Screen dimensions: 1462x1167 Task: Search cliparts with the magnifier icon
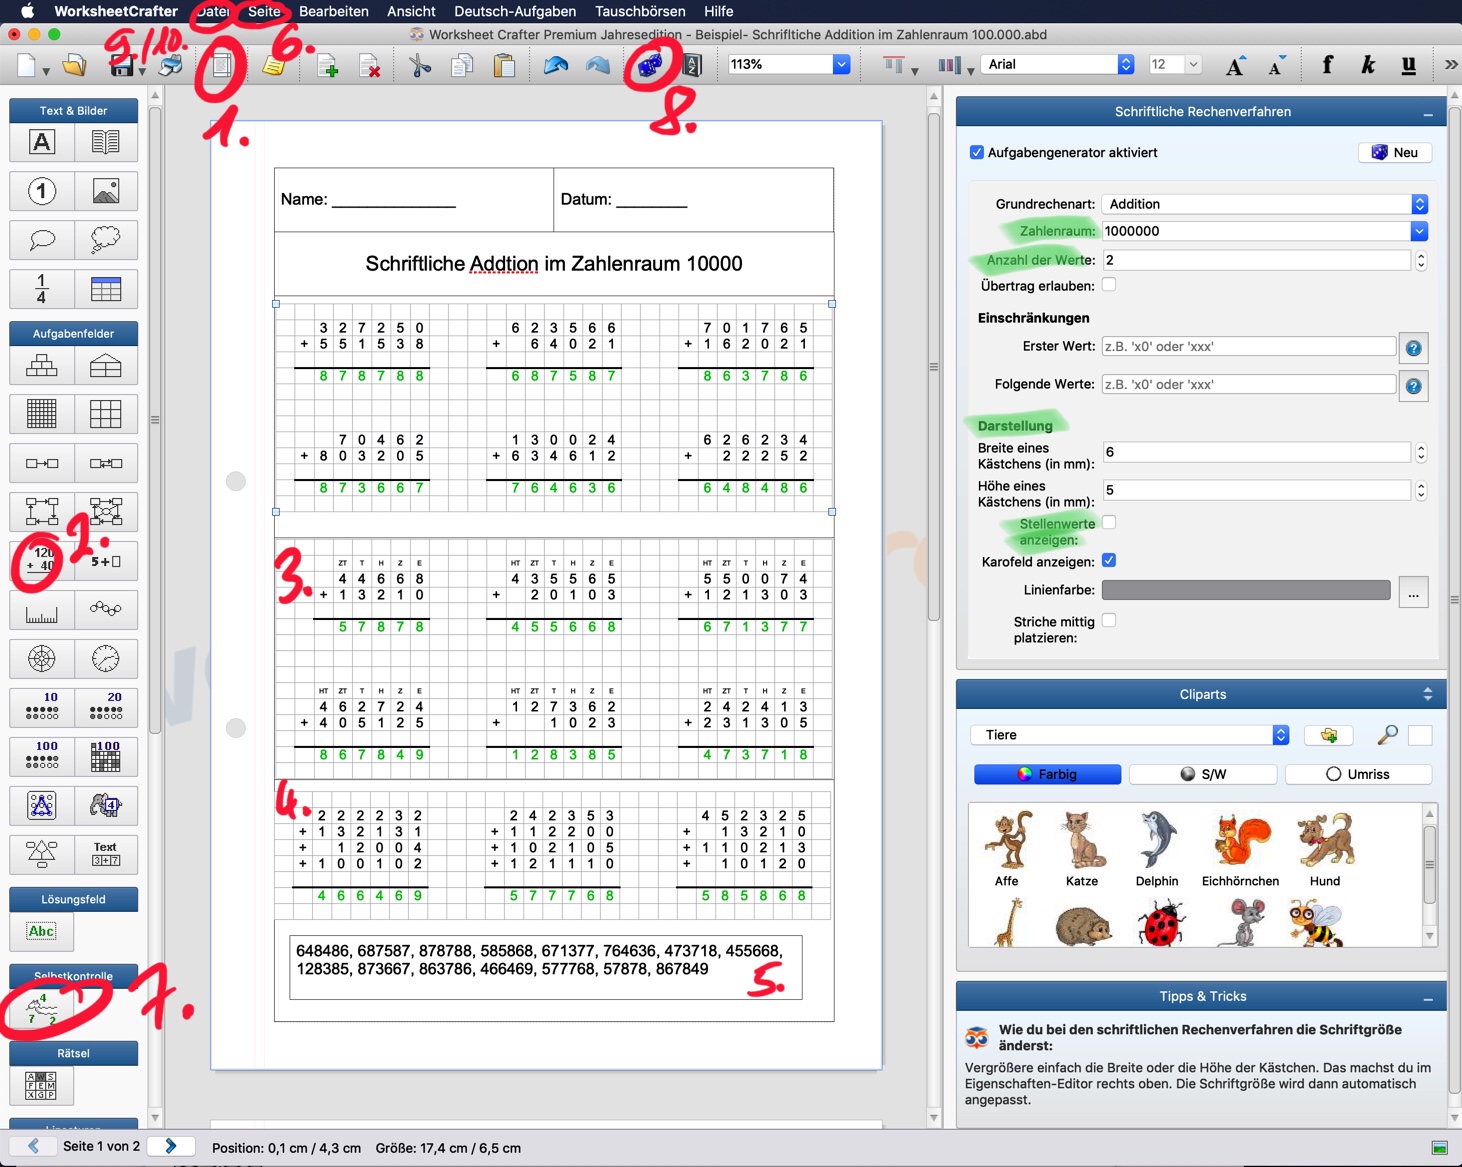point(1387,735)
